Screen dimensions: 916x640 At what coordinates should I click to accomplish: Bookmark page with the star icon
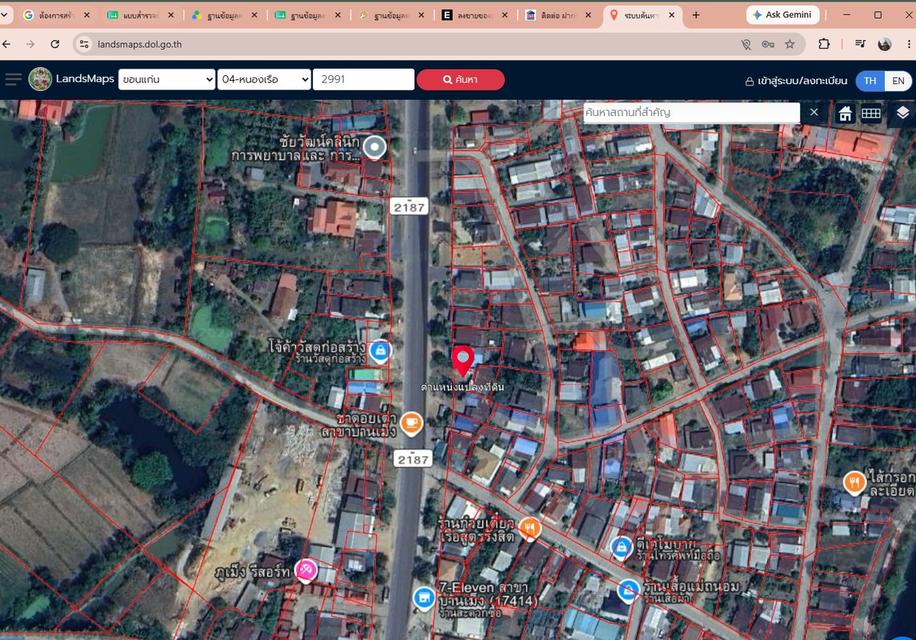click(790, 44)
